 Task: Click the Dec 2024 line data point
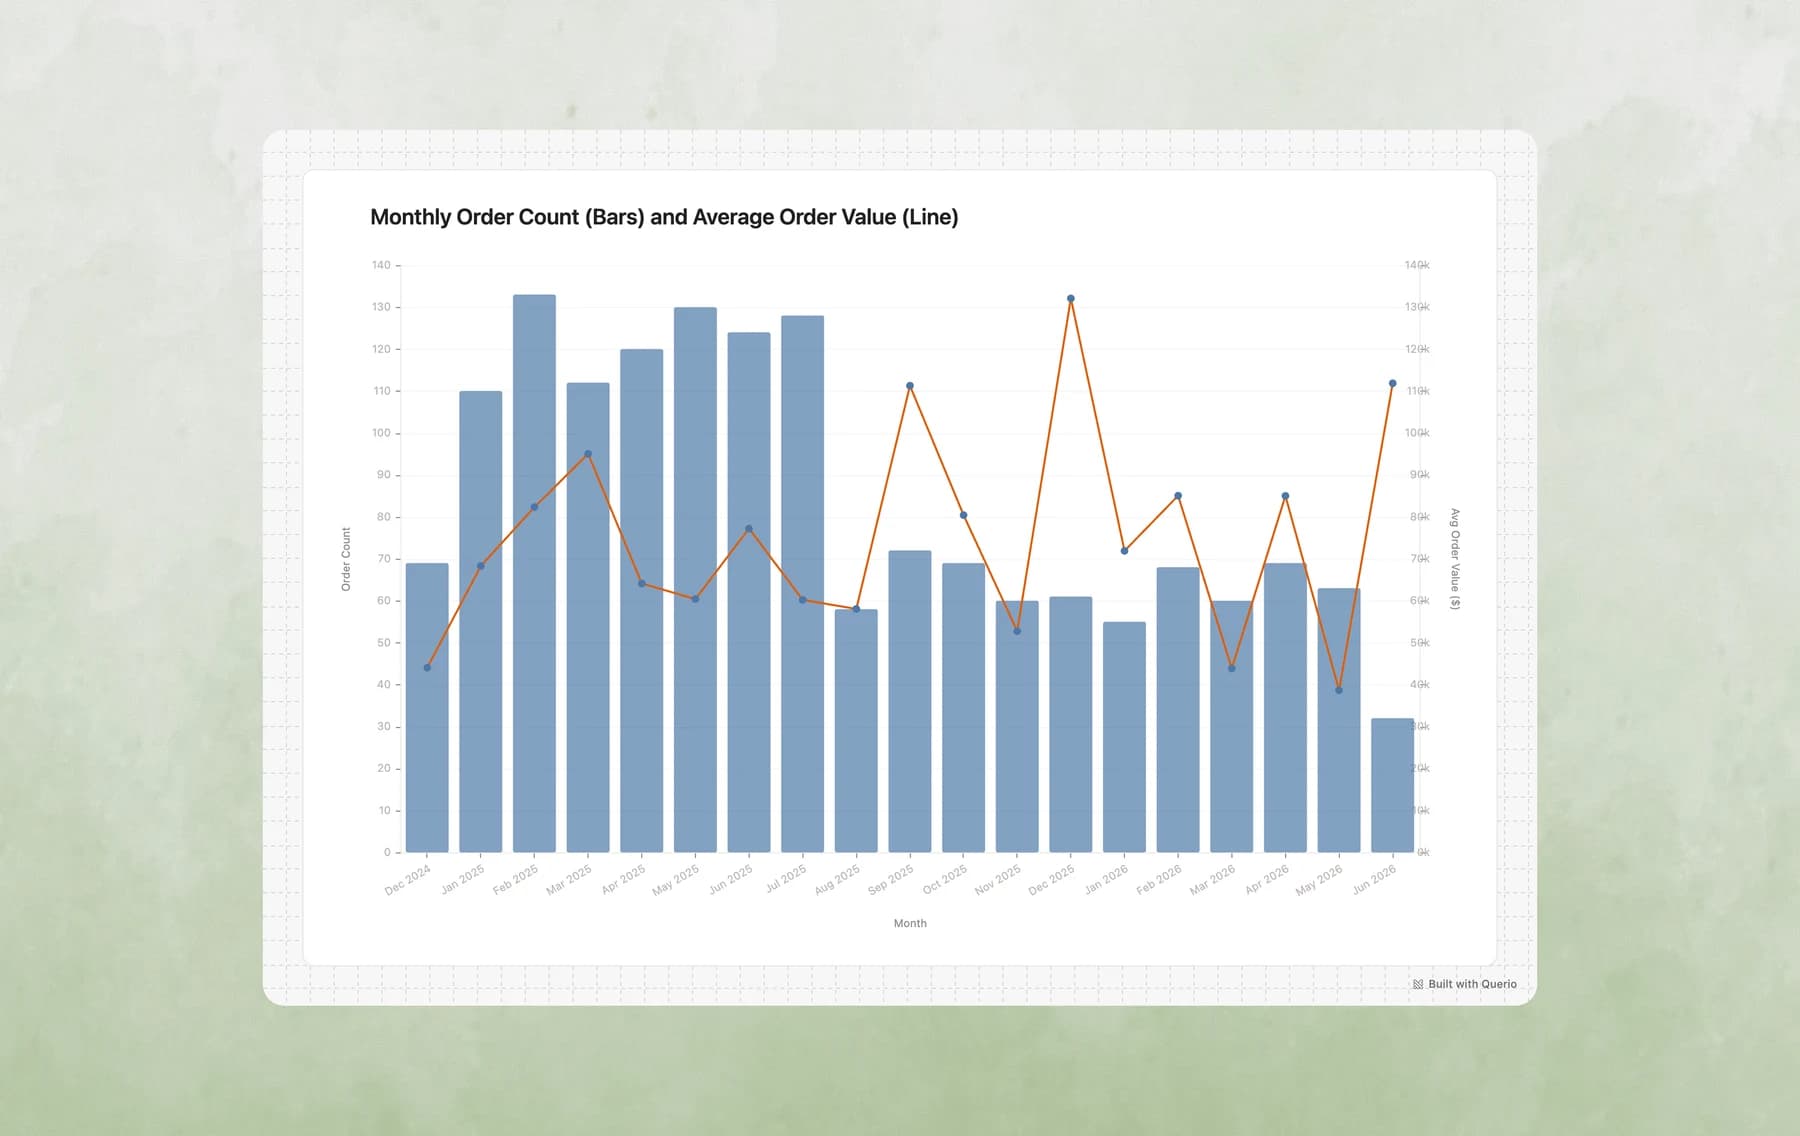(x=427, y=668)
